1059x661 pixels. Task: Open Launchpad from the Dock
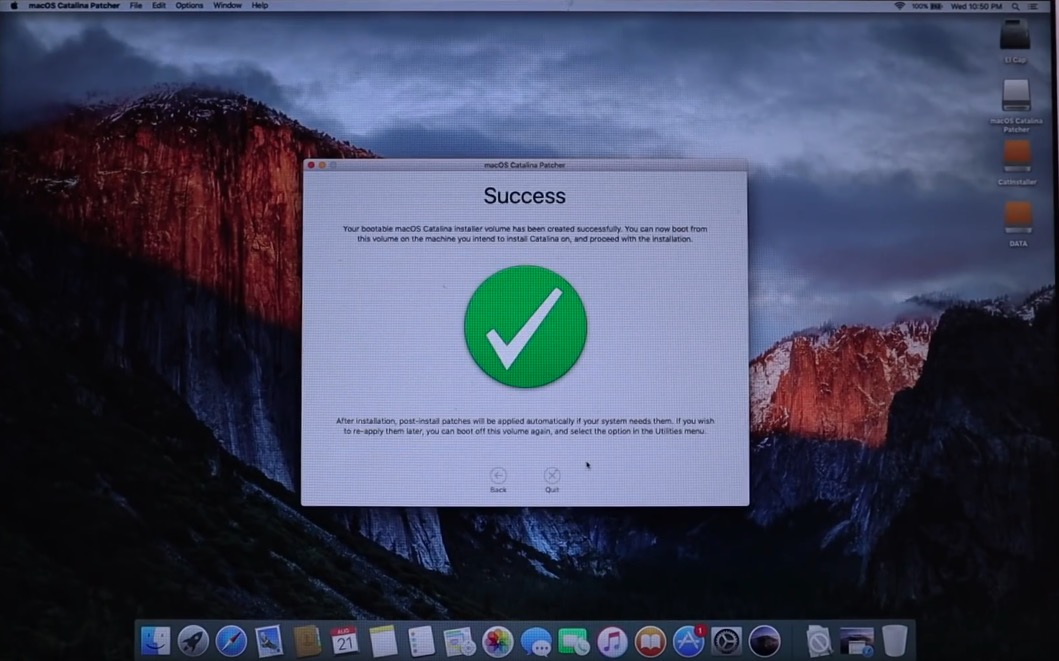pyautogui.click(x=193, y=640)
